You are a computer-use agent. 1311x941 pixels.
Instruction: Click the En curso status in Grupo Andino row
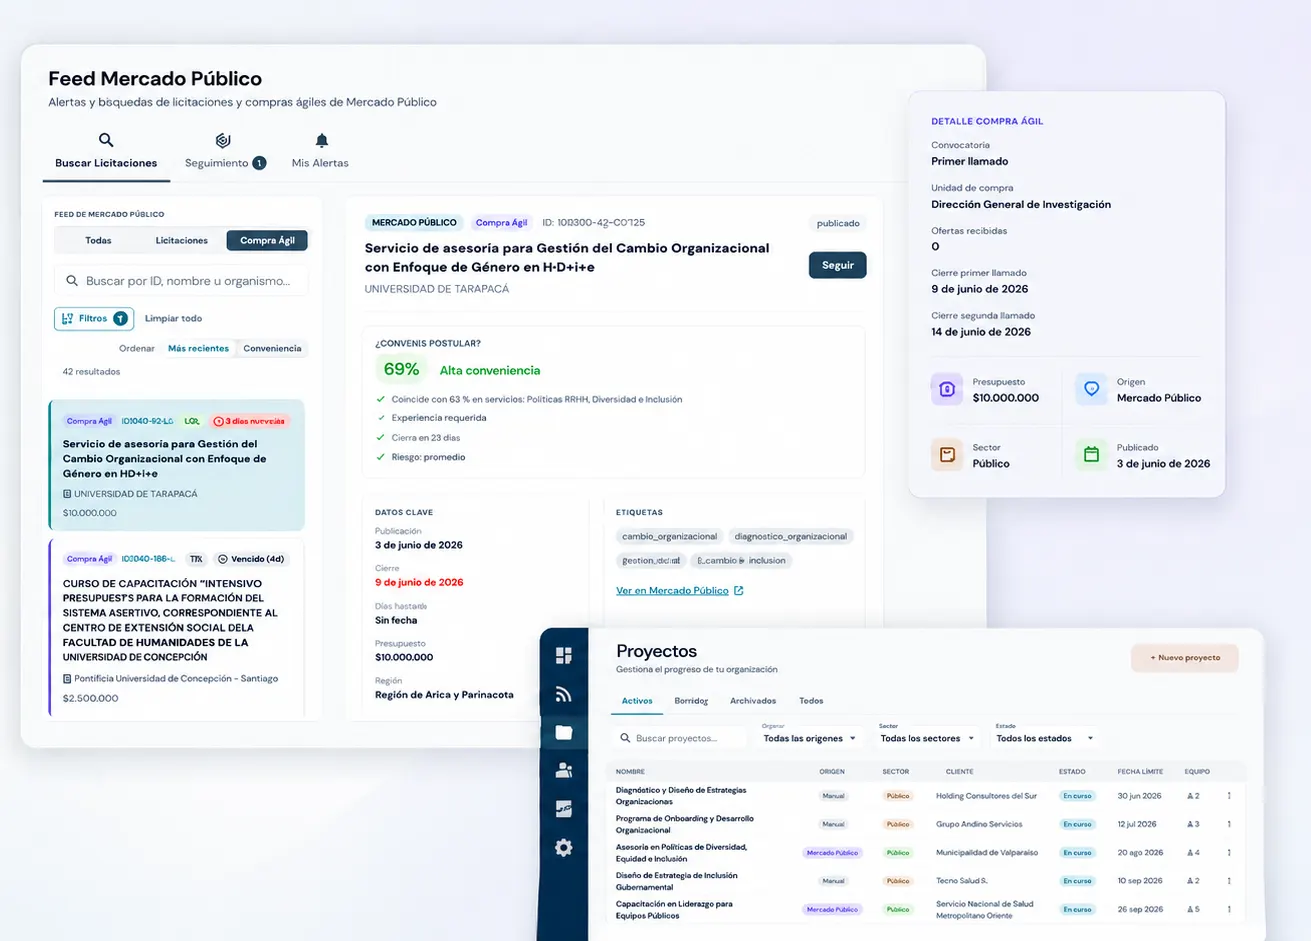[1077, 824]
